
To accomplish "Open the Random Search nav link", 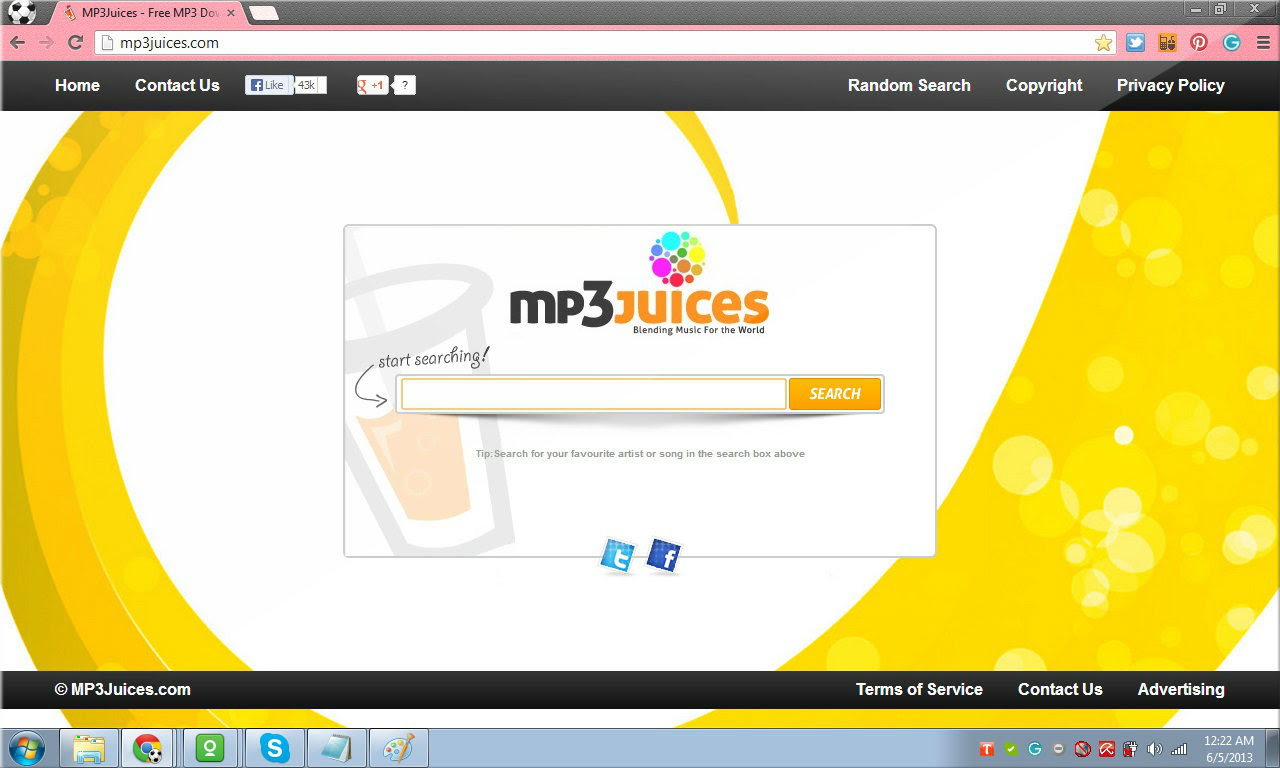I will click(x=909, y=85).
